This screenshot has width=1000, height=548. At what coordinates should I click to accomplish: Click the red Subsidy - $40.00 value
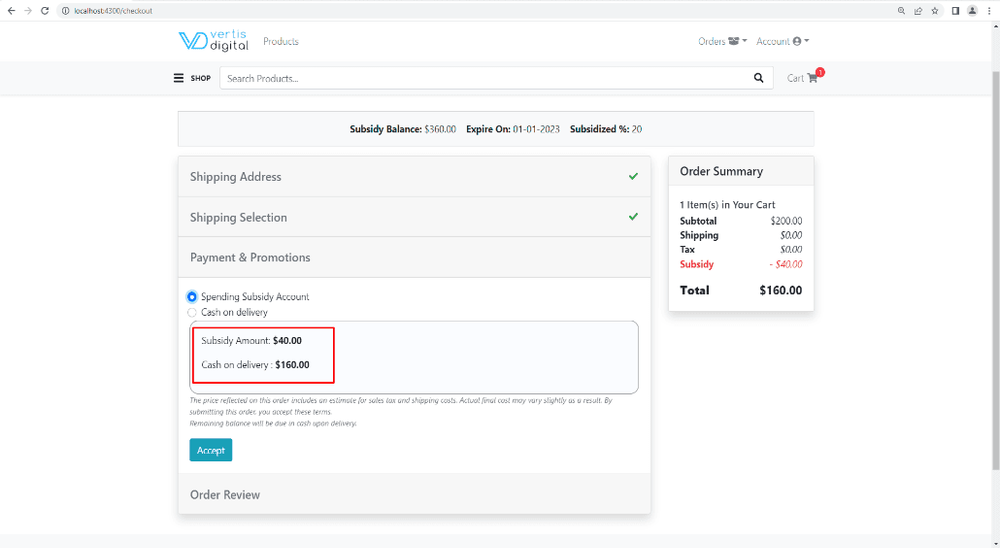pyautogui.click(x=786, y=264)
